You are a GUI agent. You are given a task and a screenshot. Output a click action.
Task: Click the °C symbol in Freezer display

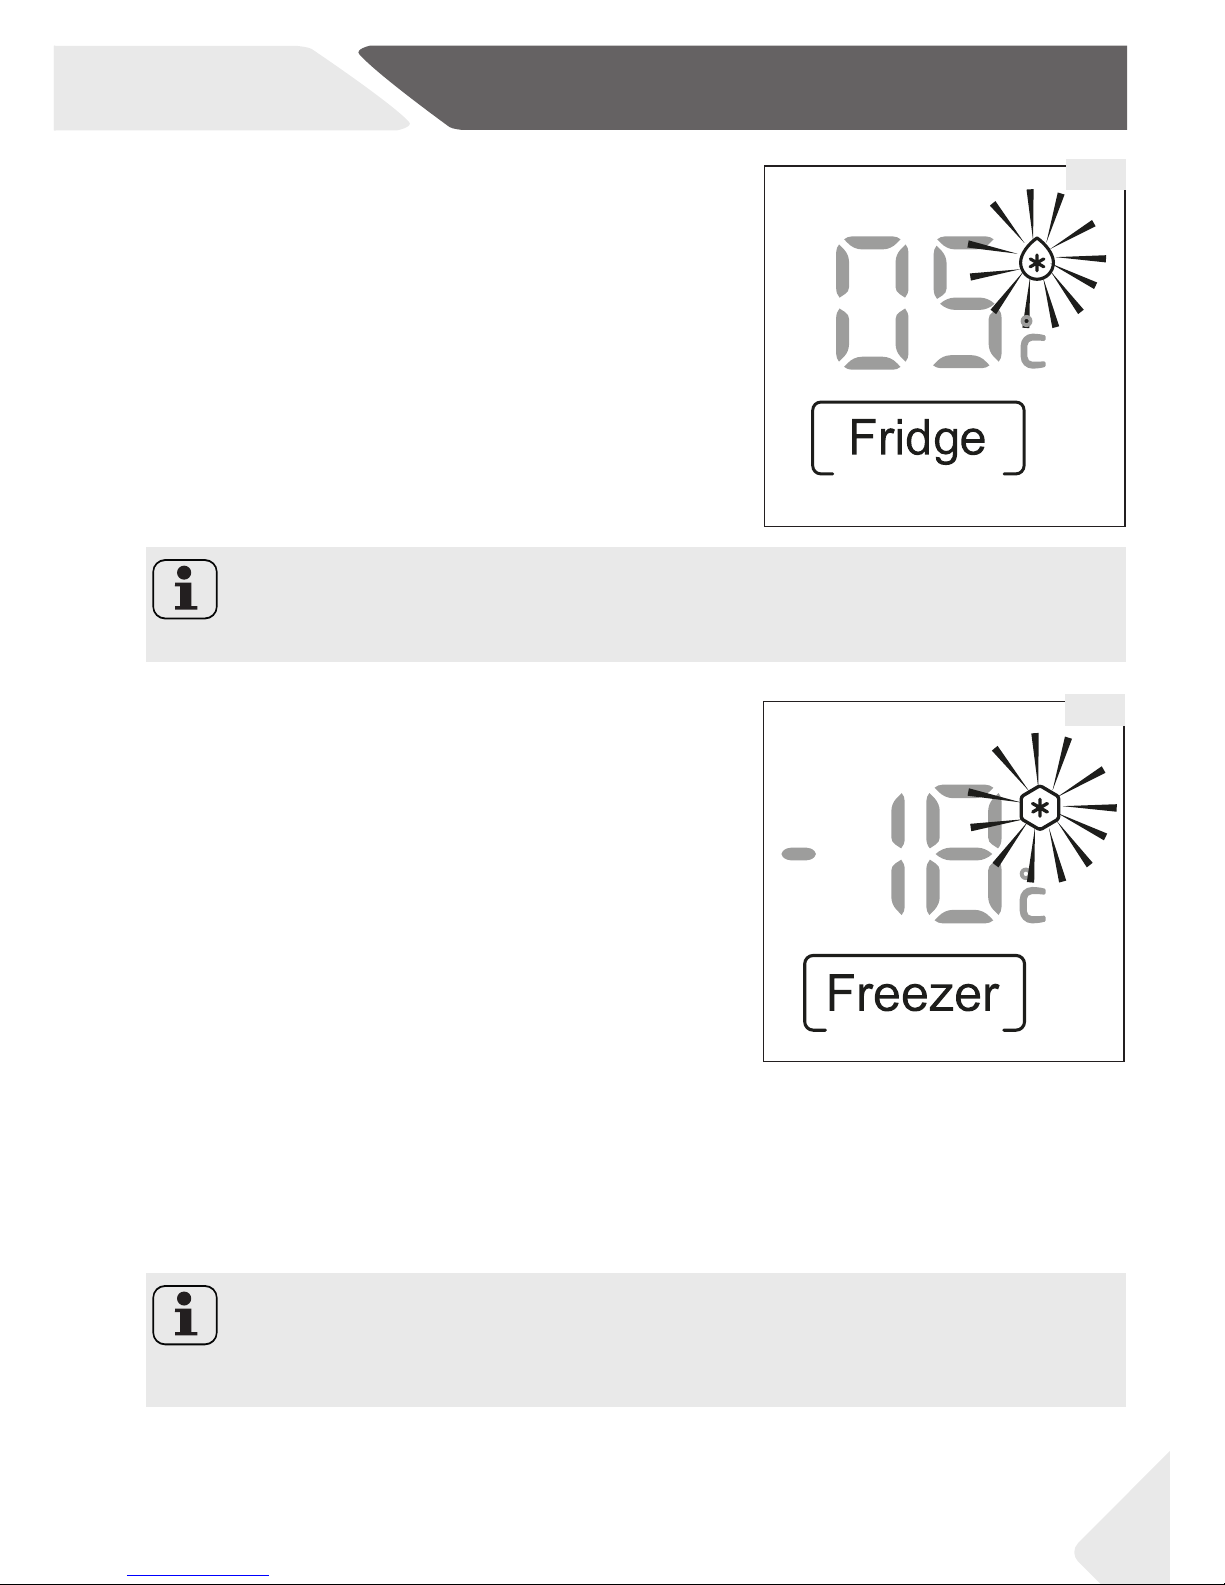1033,896
